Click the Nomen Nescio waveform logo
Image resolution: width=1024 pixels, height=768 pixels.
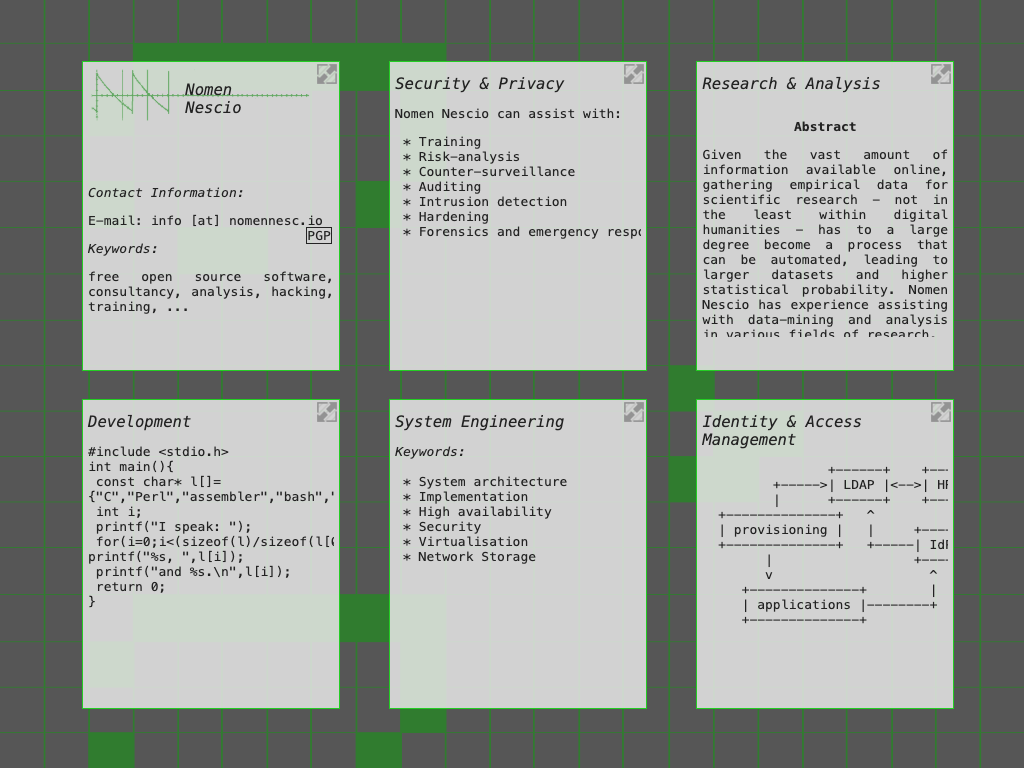[132, 95]
